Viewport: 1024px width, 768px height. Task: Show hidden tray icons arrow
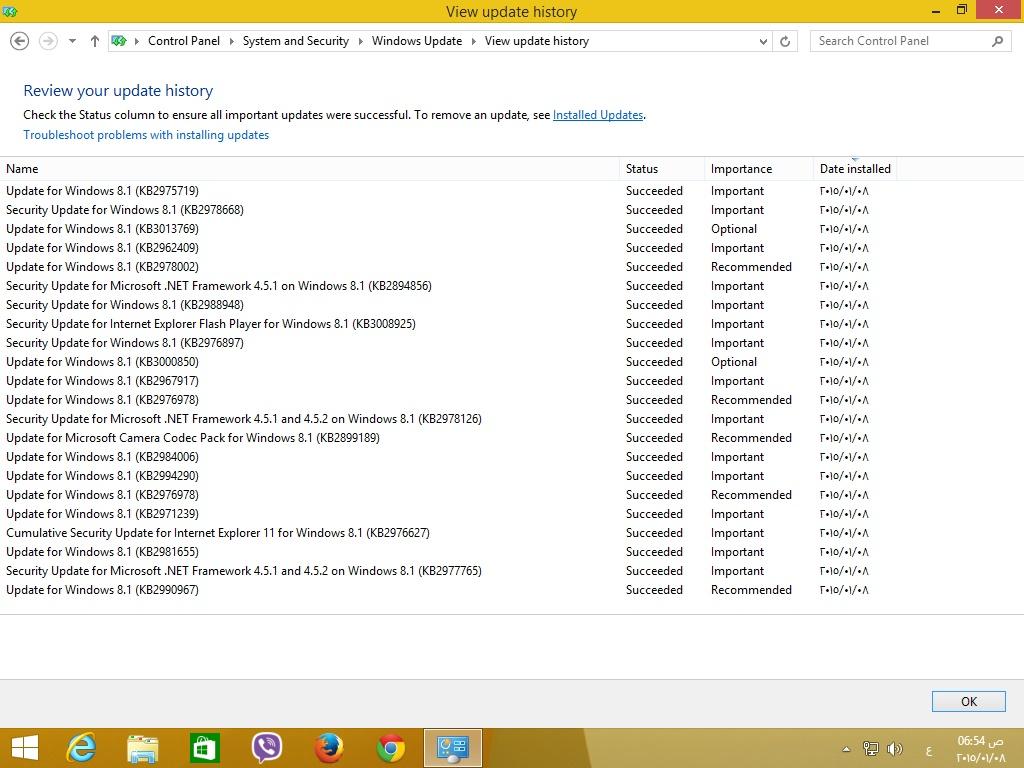click(846, 749)
